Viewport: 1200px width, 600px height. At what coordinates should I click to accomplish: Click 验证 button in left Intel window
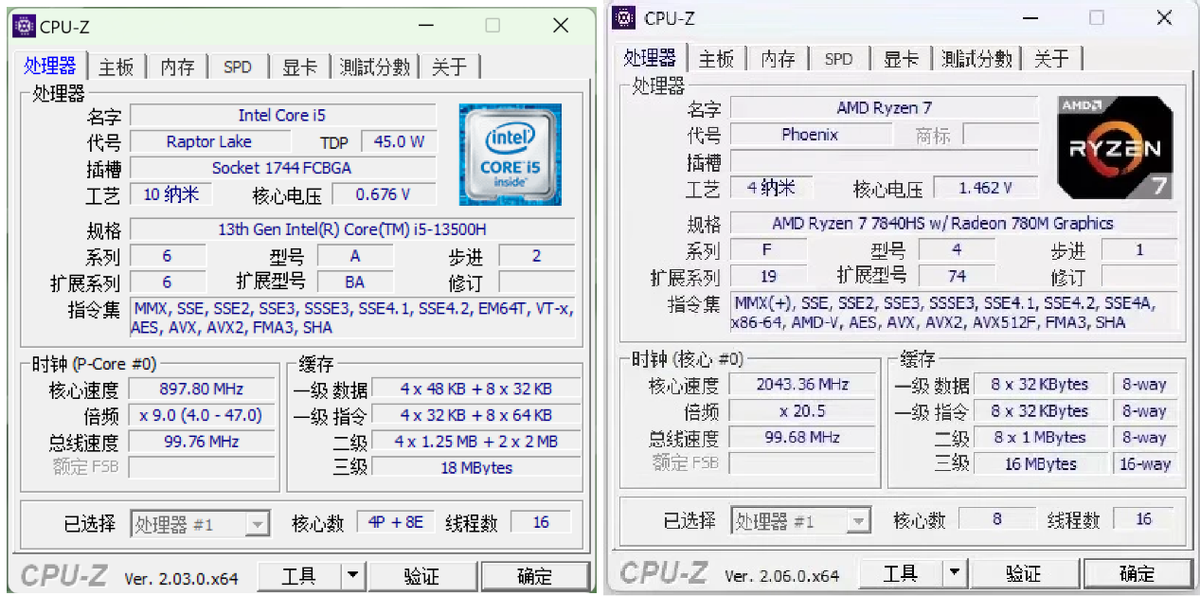(422, 576)
